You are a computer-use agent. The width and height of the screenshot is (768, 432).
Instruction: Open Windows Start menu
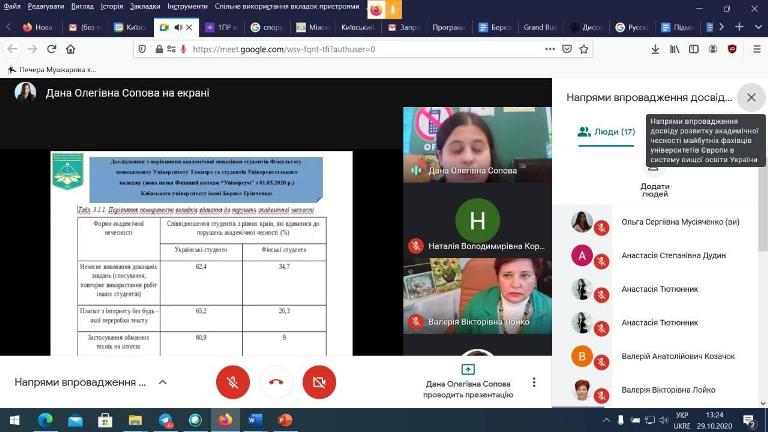pyautogui.click(x=15, y=420)
